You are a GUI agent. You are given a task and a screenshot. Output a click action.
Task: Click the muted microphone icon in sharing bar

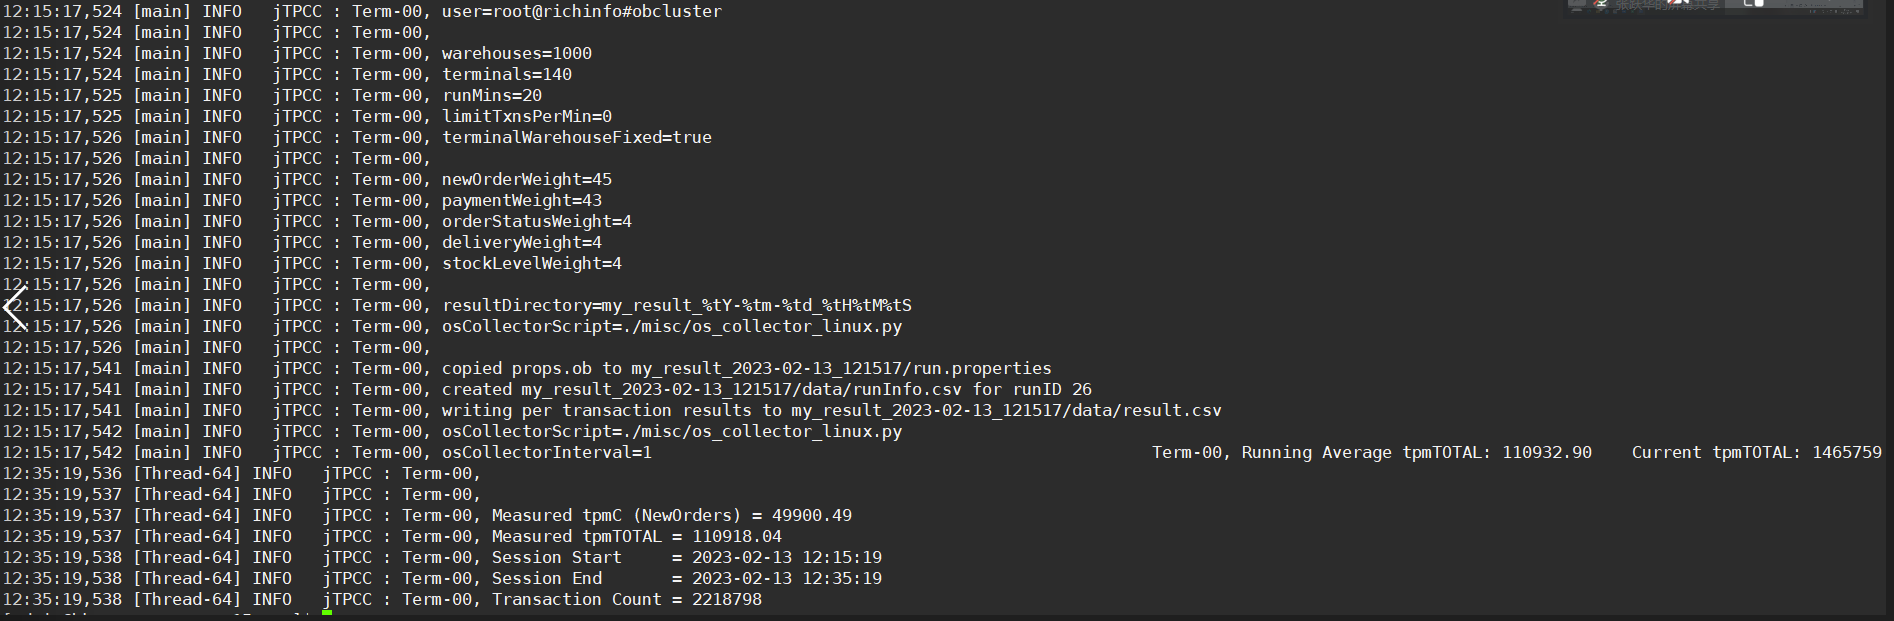pyautogui.click(x=1601, y=4)
